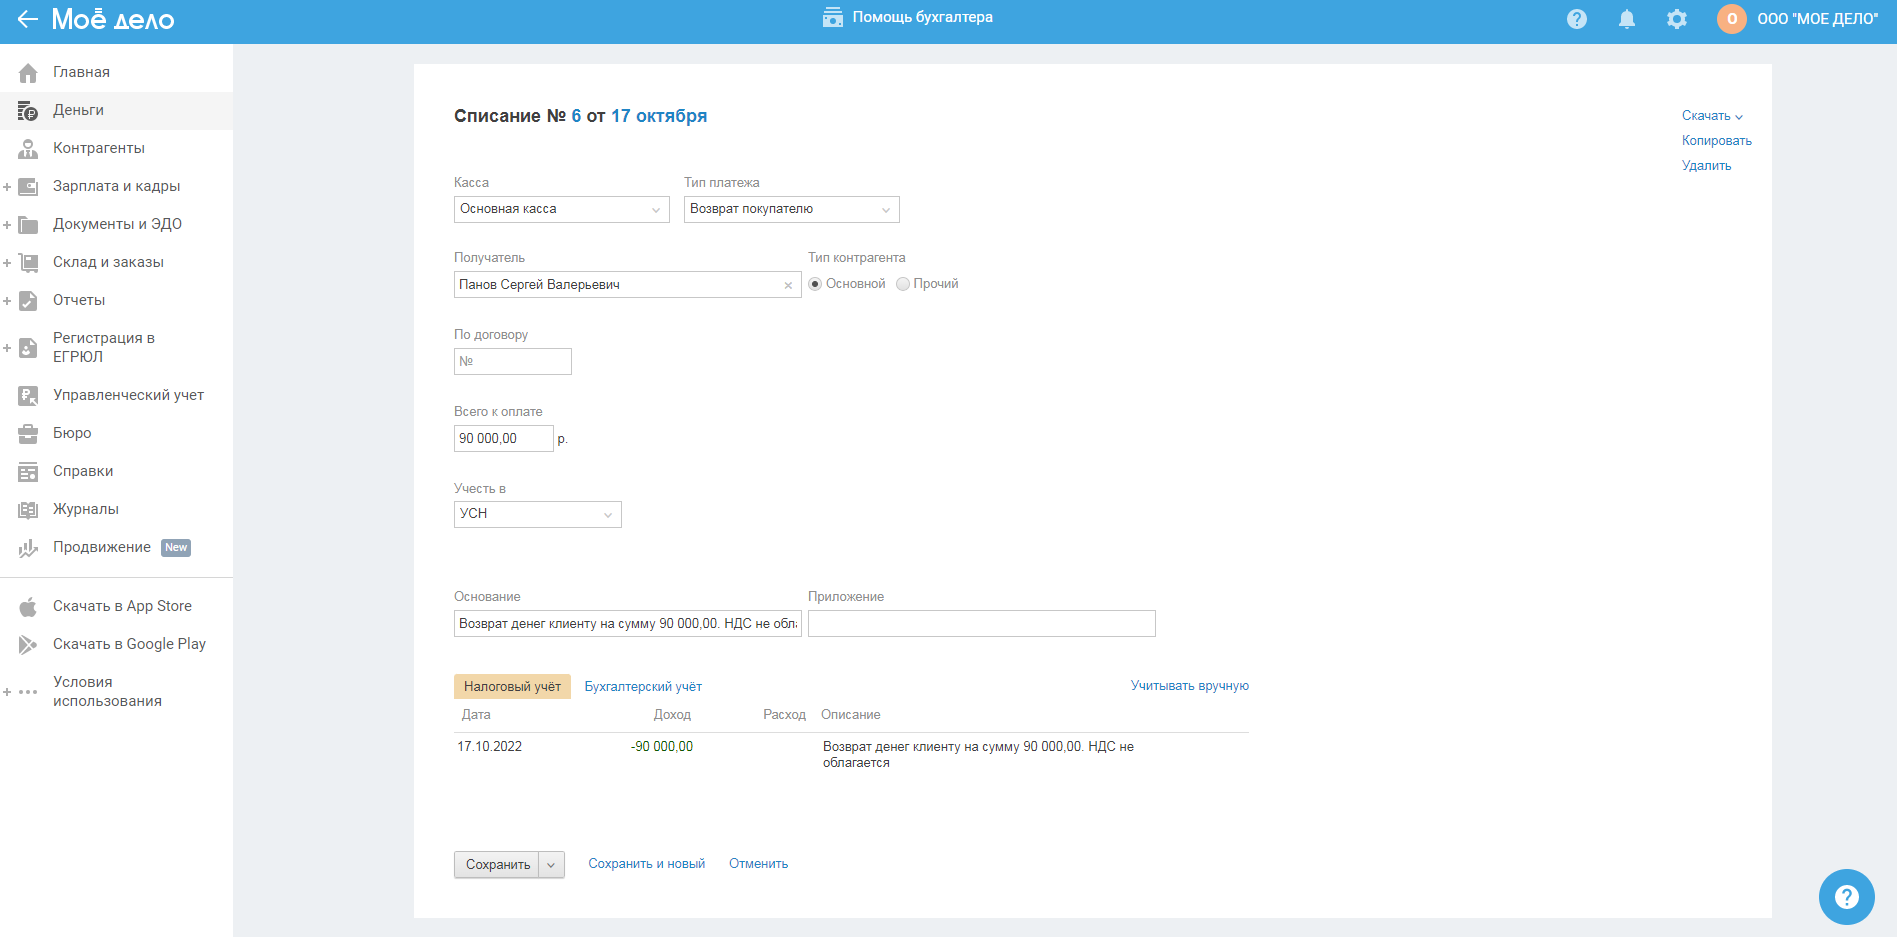Screen dimensions: 1897x937
Task: Click the help question mark in header
Action: pos(1577,19)
